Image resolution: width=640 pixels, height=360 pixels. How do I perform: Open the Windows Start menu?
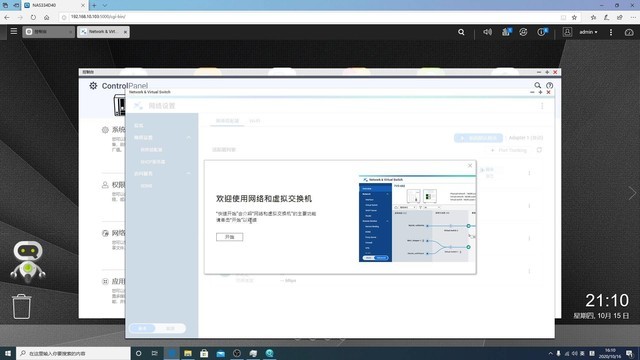coord(8,353)
